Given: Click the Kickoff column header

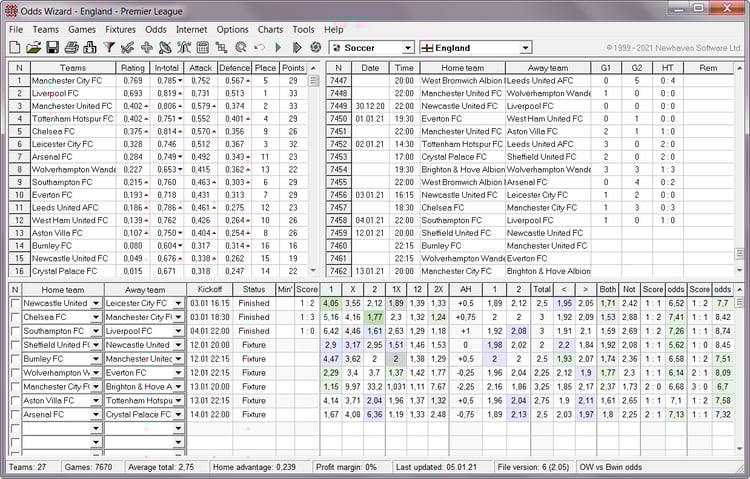Looking at the screenshot, I should click(x=210, y=290).
